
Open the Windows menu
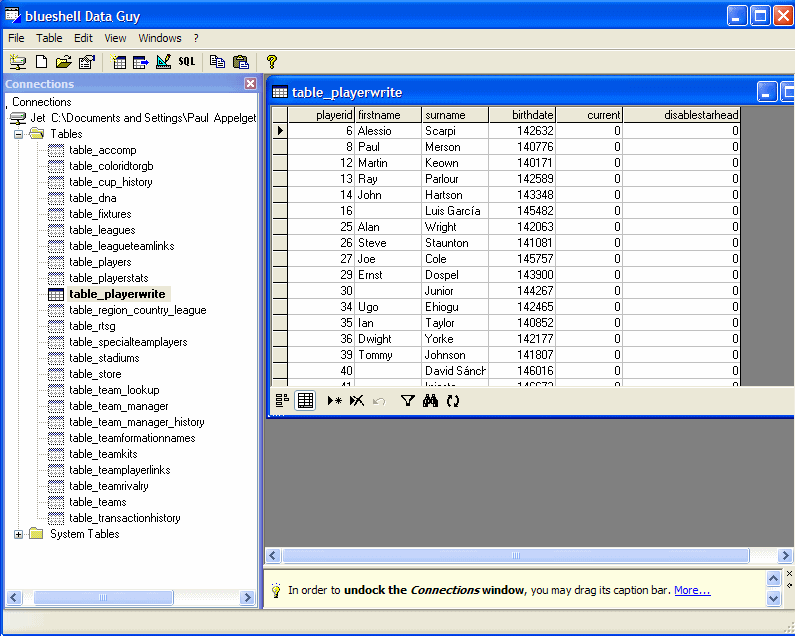[x=160, y=38]
